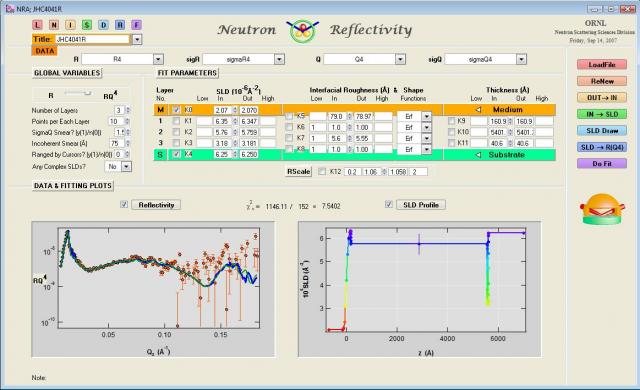This screenshot has width=640, height=390.
Task: Click the IN → SLD button
Action: click(x=602, y=114)
